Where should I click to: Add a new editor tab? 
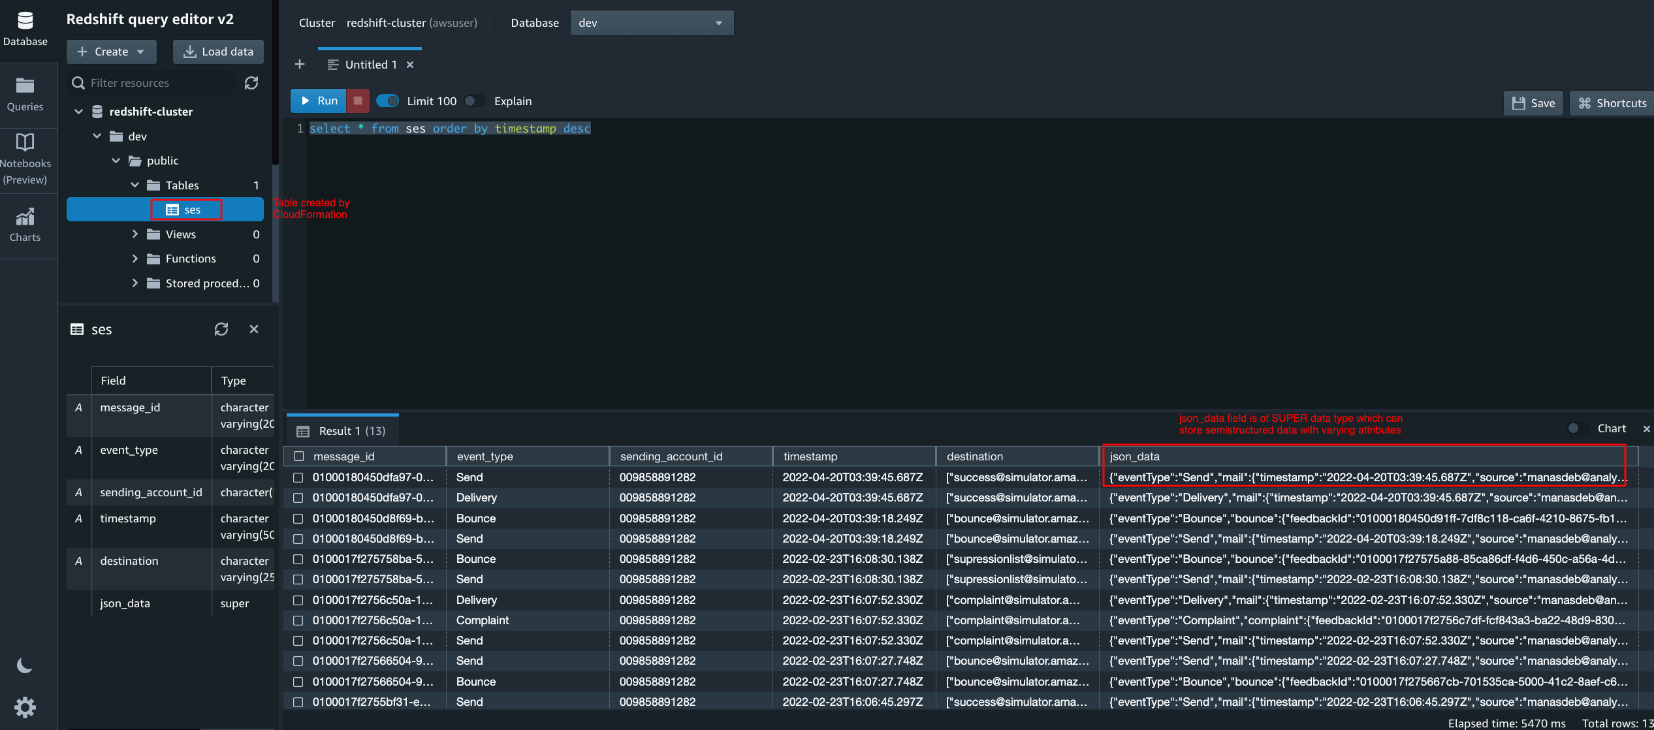pos(299,64)
